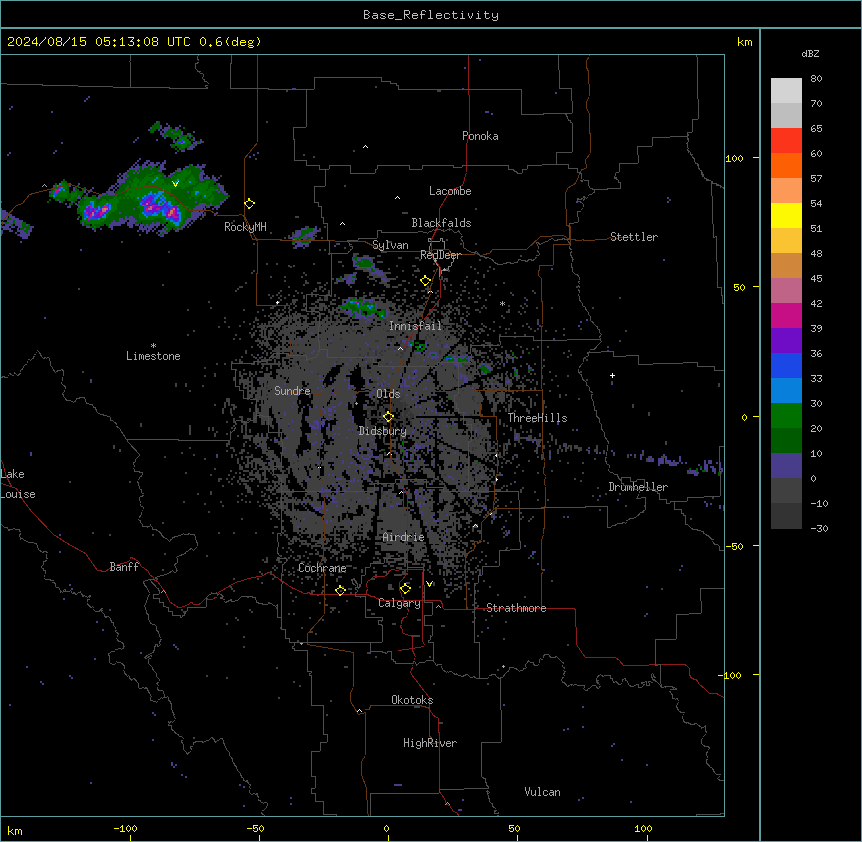
Task: Click the yellow V marker inside the northwest storm cell
Action: 175,184
